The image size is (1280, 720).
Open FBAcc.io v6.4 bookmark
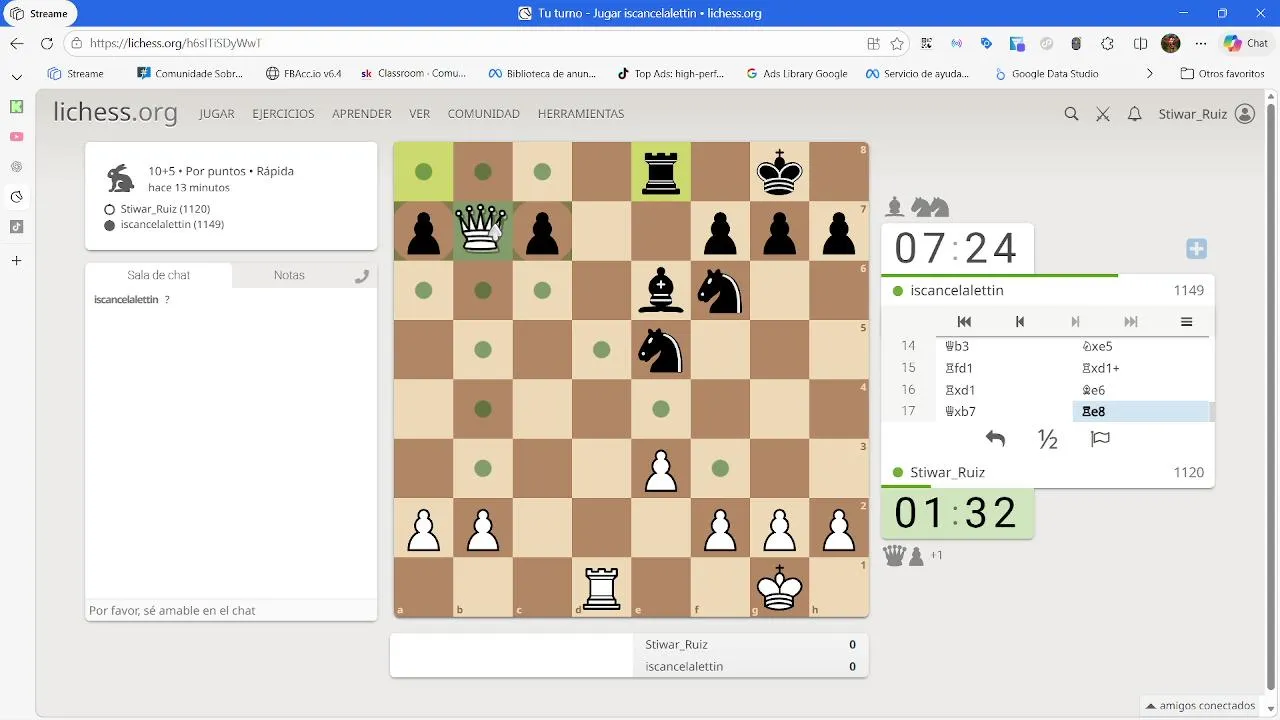pyautogui.click(x=303, y=73)
